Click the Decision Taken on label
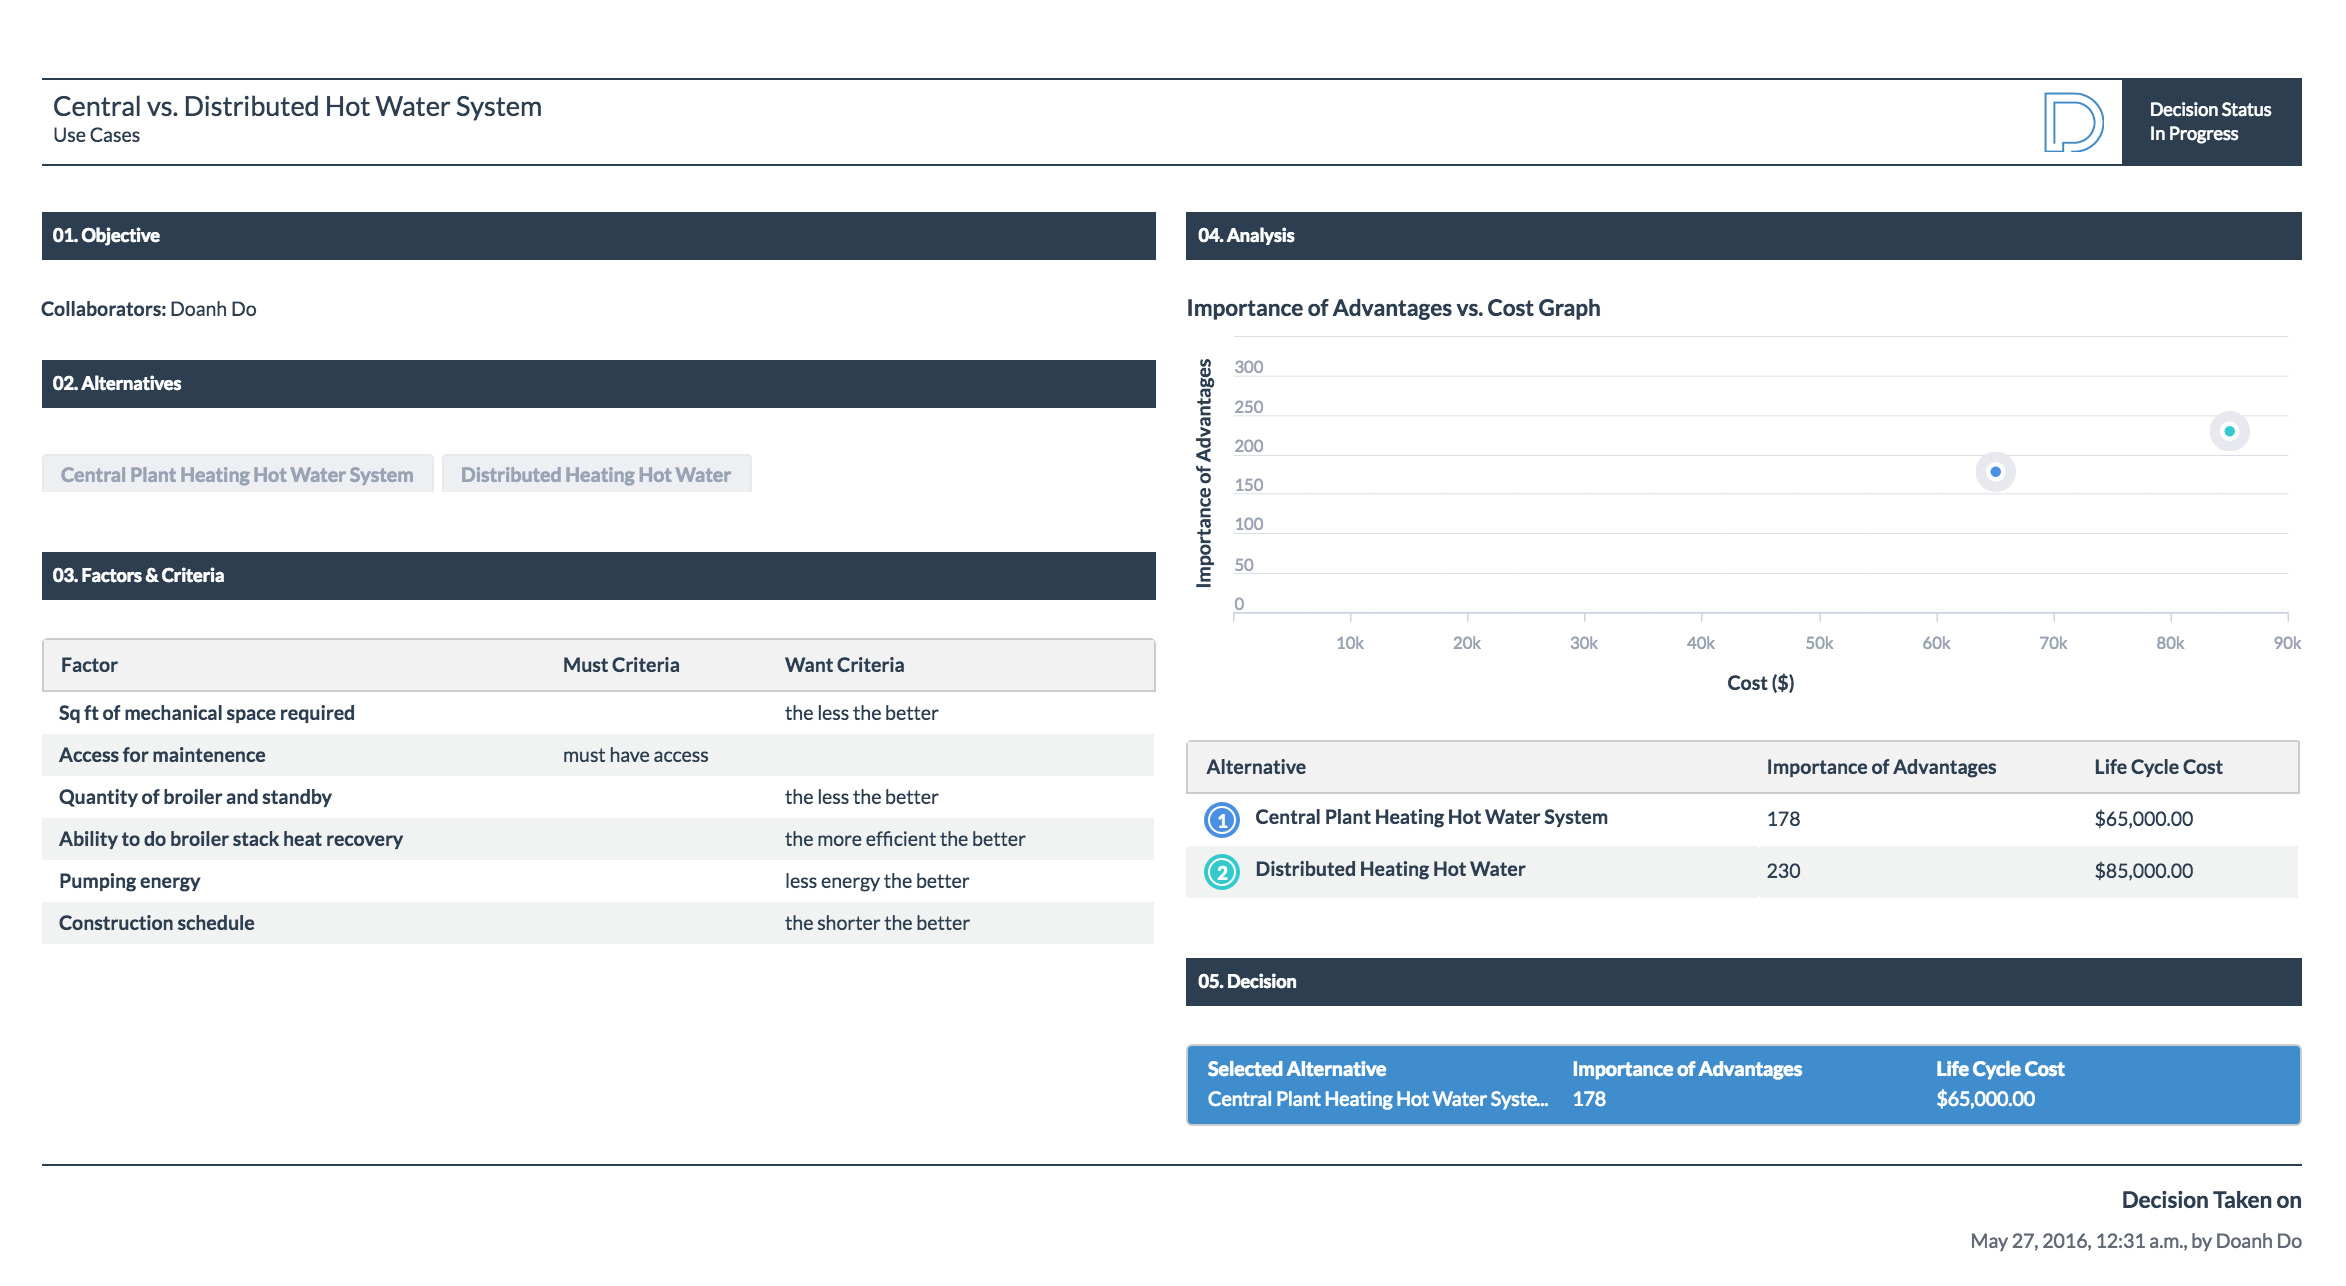This screenshot has height=1286, width=2346. 2211,1200
